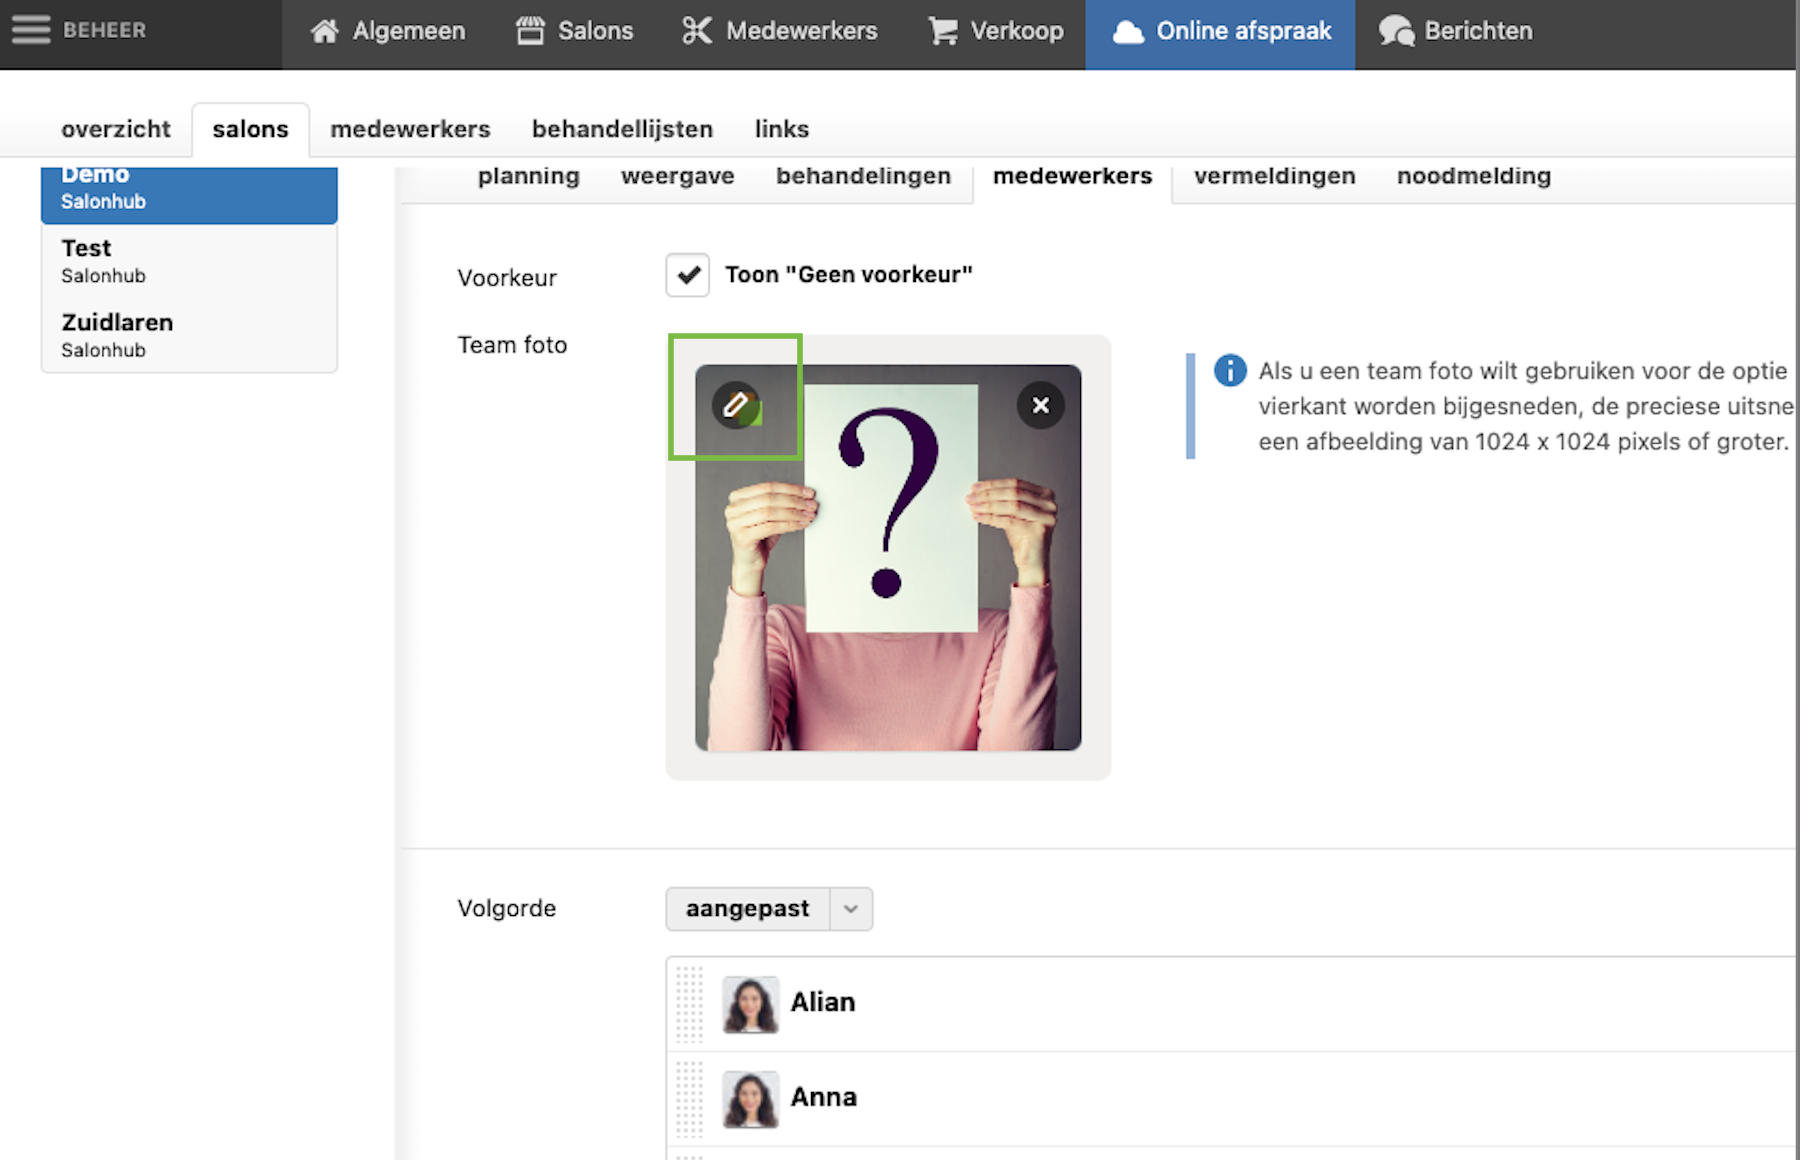Screen dimensions: 1800x1160
Task: Switch to the behandelingen tab
Action: 863,177
